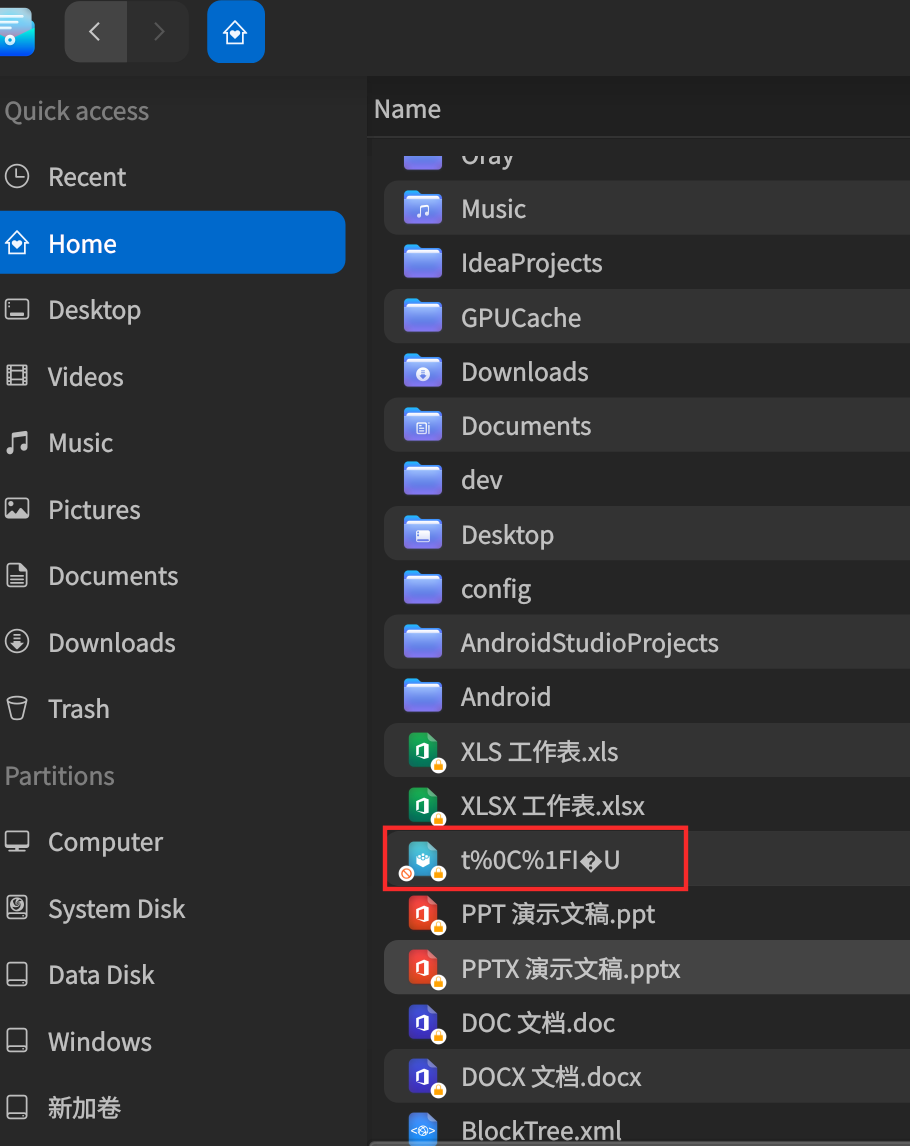Click the IdeaProjects folder icon
The height and width of the screenshot is (1146, 910).
(422, 262)
